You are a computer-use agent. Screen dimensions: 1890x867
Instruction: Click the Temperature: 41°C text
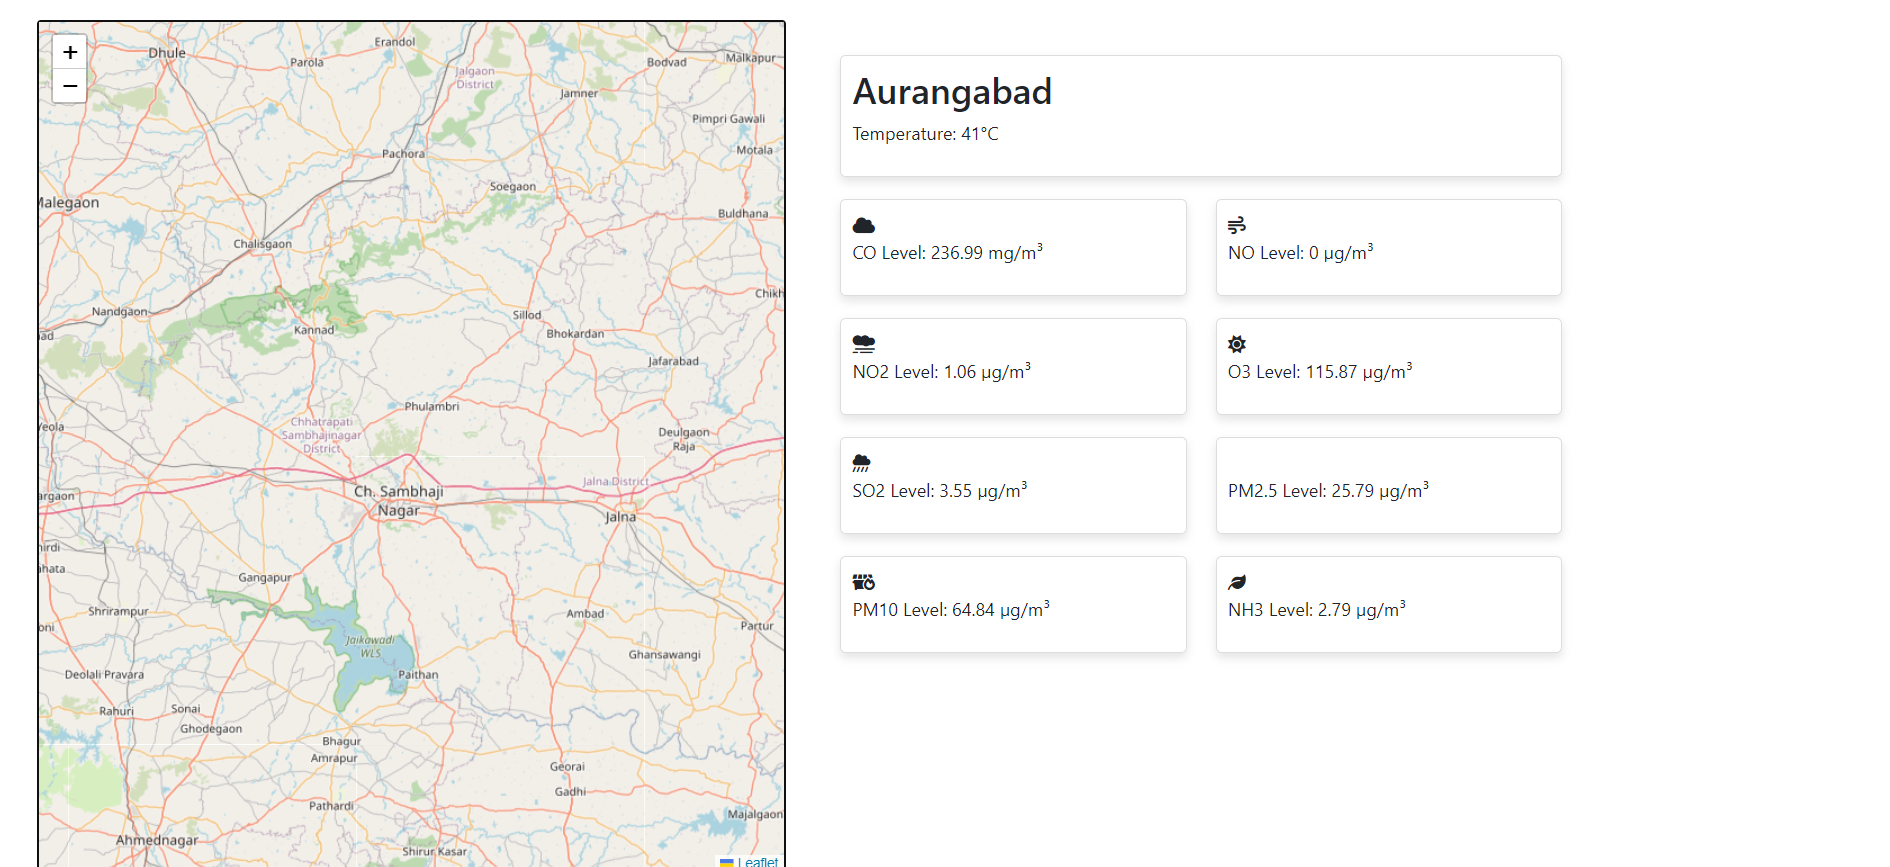[925, 134]
